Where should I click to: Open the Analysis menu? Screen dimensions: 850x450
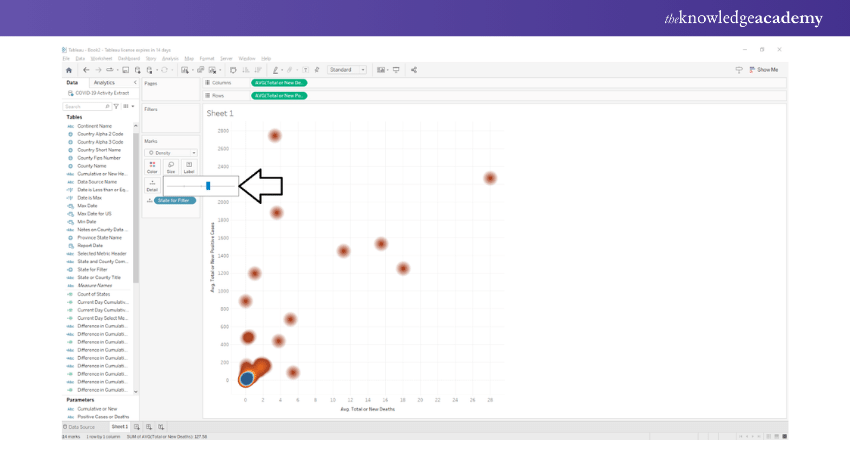(x=172, y=59)
